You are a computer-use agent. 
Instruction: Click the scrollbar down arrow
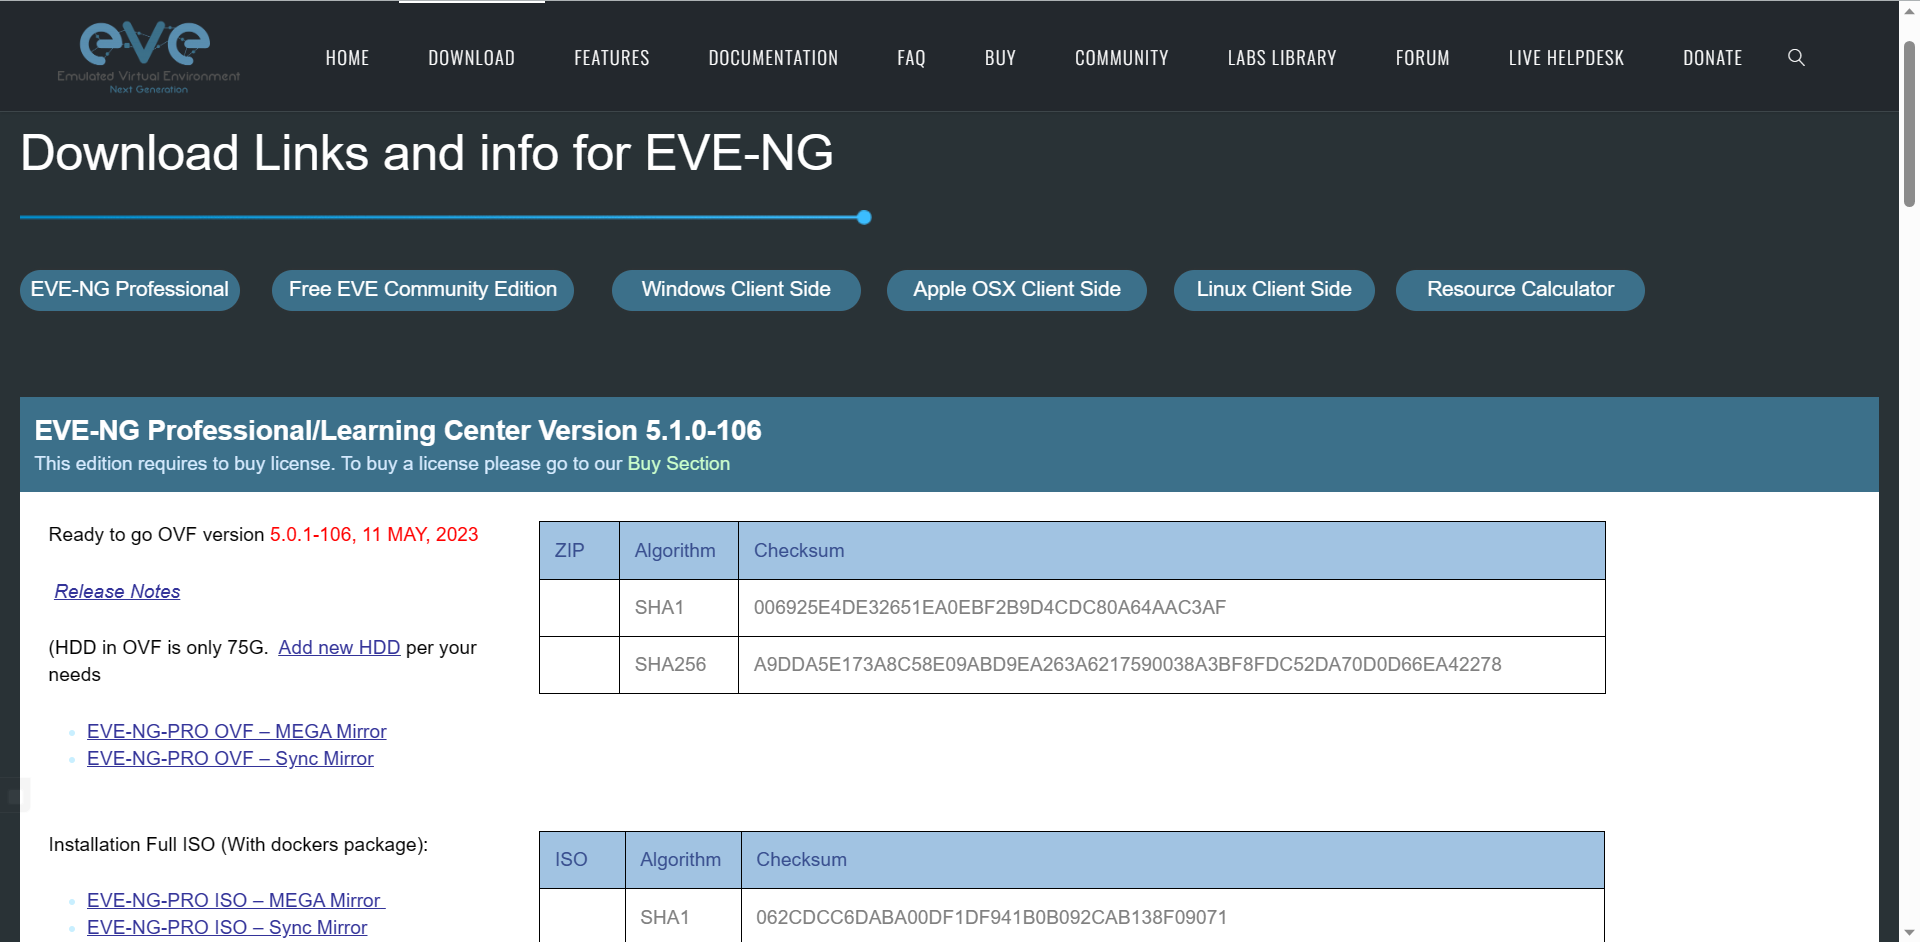(1909, 932)
